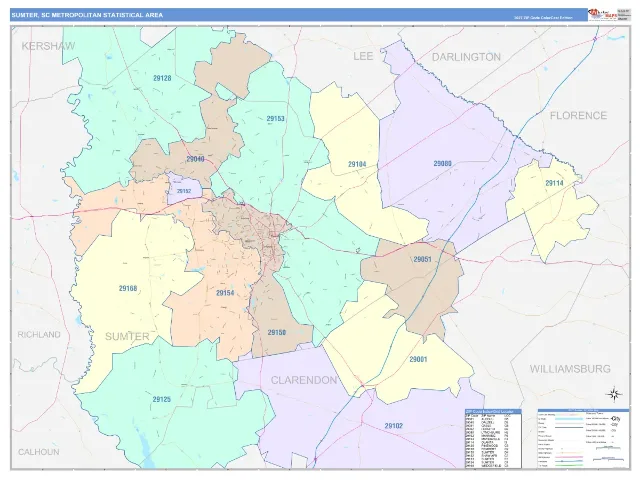
Task: Click the compass rose icon
Action: pyautogui.click(x=614, y=394)
